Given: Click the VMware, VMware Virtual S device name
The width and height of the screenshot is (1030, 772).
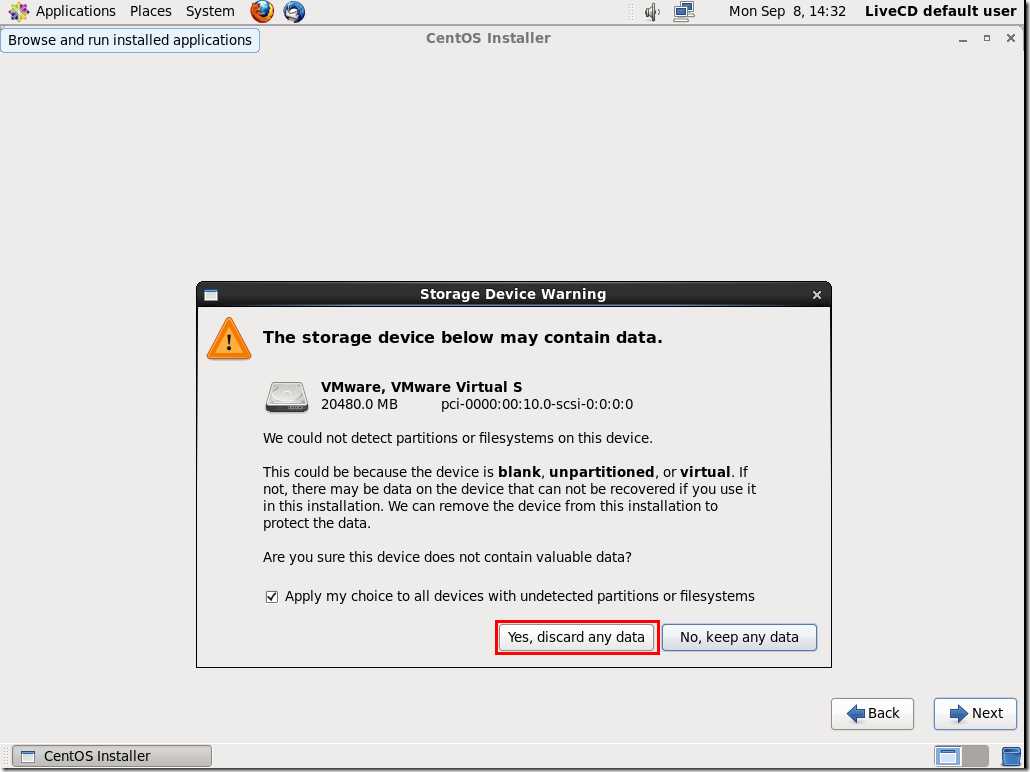Looking at the screenshot, I should (421, 387).
